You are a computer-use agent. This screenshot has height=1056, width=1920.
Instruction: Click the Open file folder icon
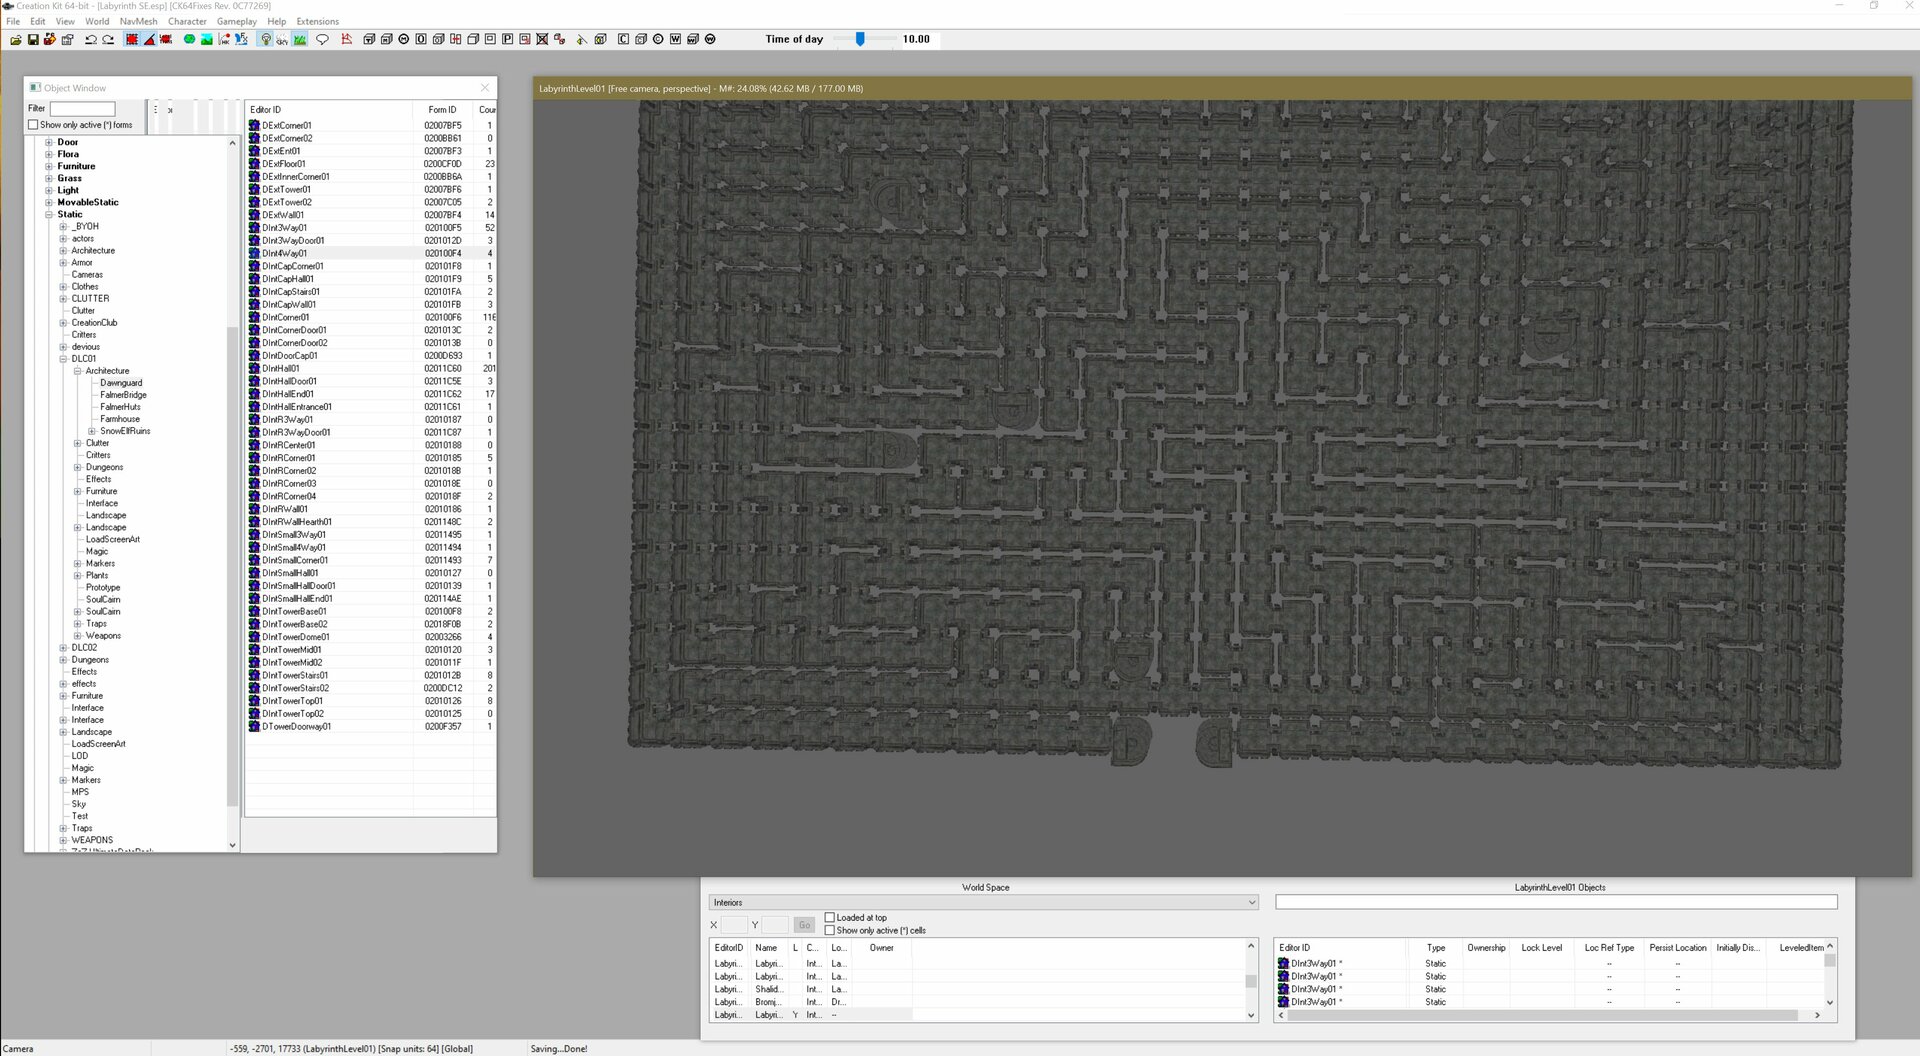tap(15, 39)
